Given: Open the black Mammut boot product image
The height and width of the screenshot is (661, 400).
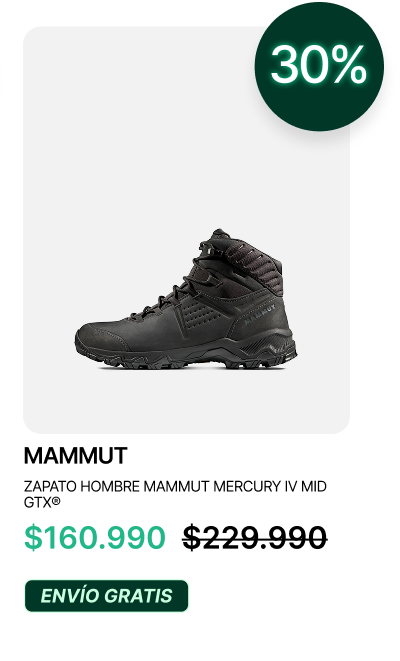Looking at the screenshot, I should click(x=186, y=300).
